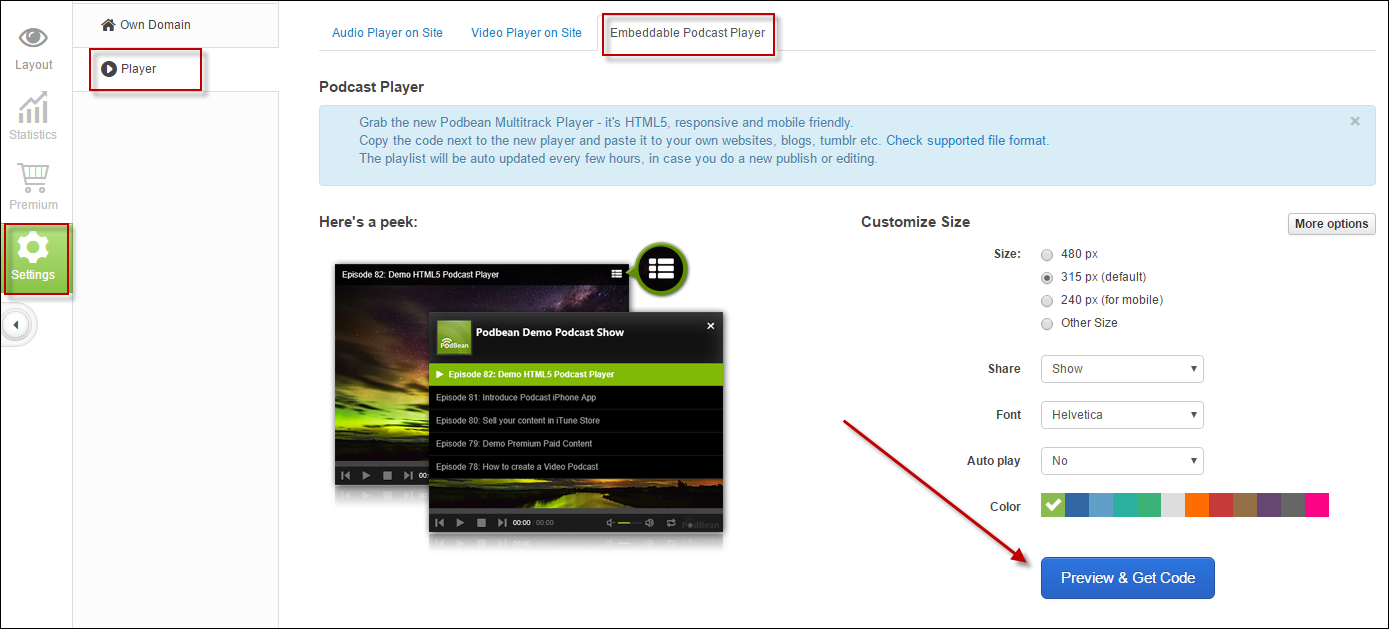1389x629 pixels.
Task: Click the Customize Size heading
Action: (915, 222)
